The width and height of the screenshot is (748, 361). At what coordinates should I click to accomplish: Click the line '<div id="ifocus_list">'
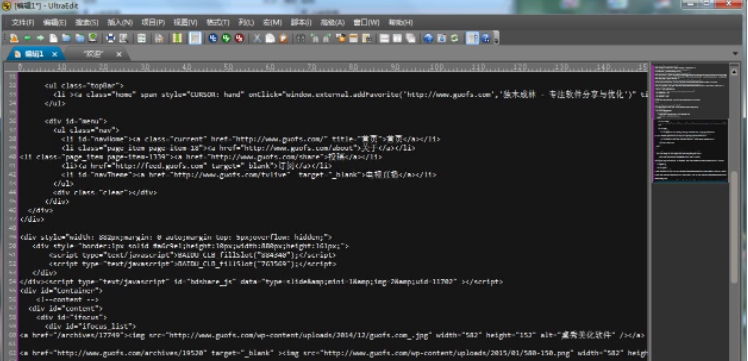click(91, 326)
